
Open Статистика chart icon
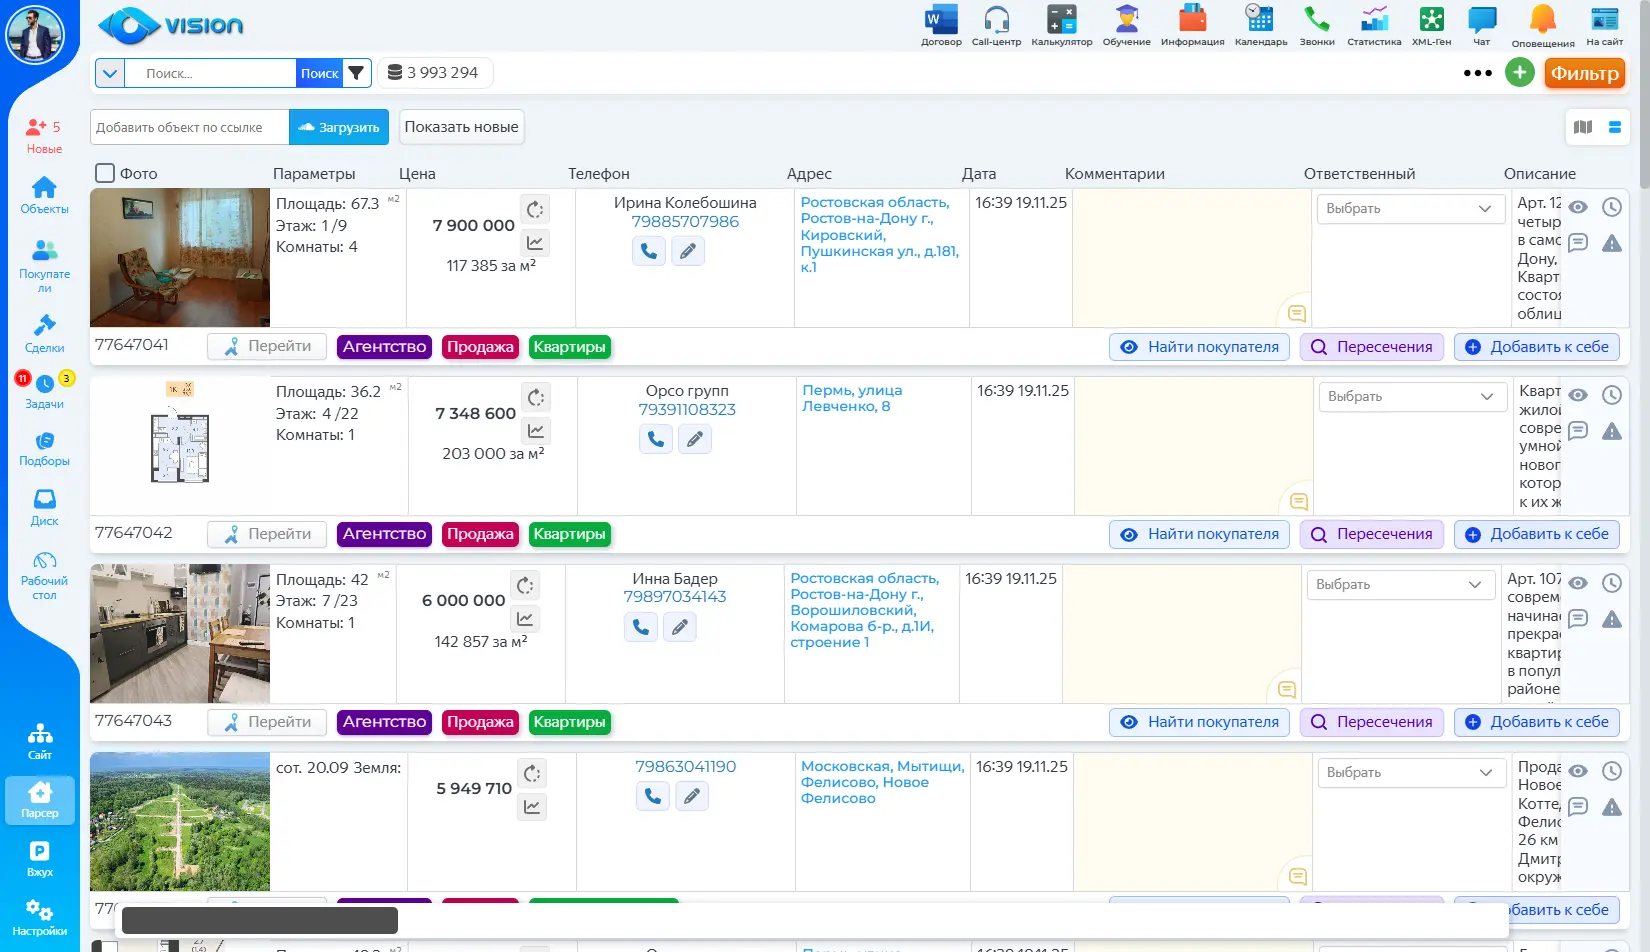(x=1374, y=22)
